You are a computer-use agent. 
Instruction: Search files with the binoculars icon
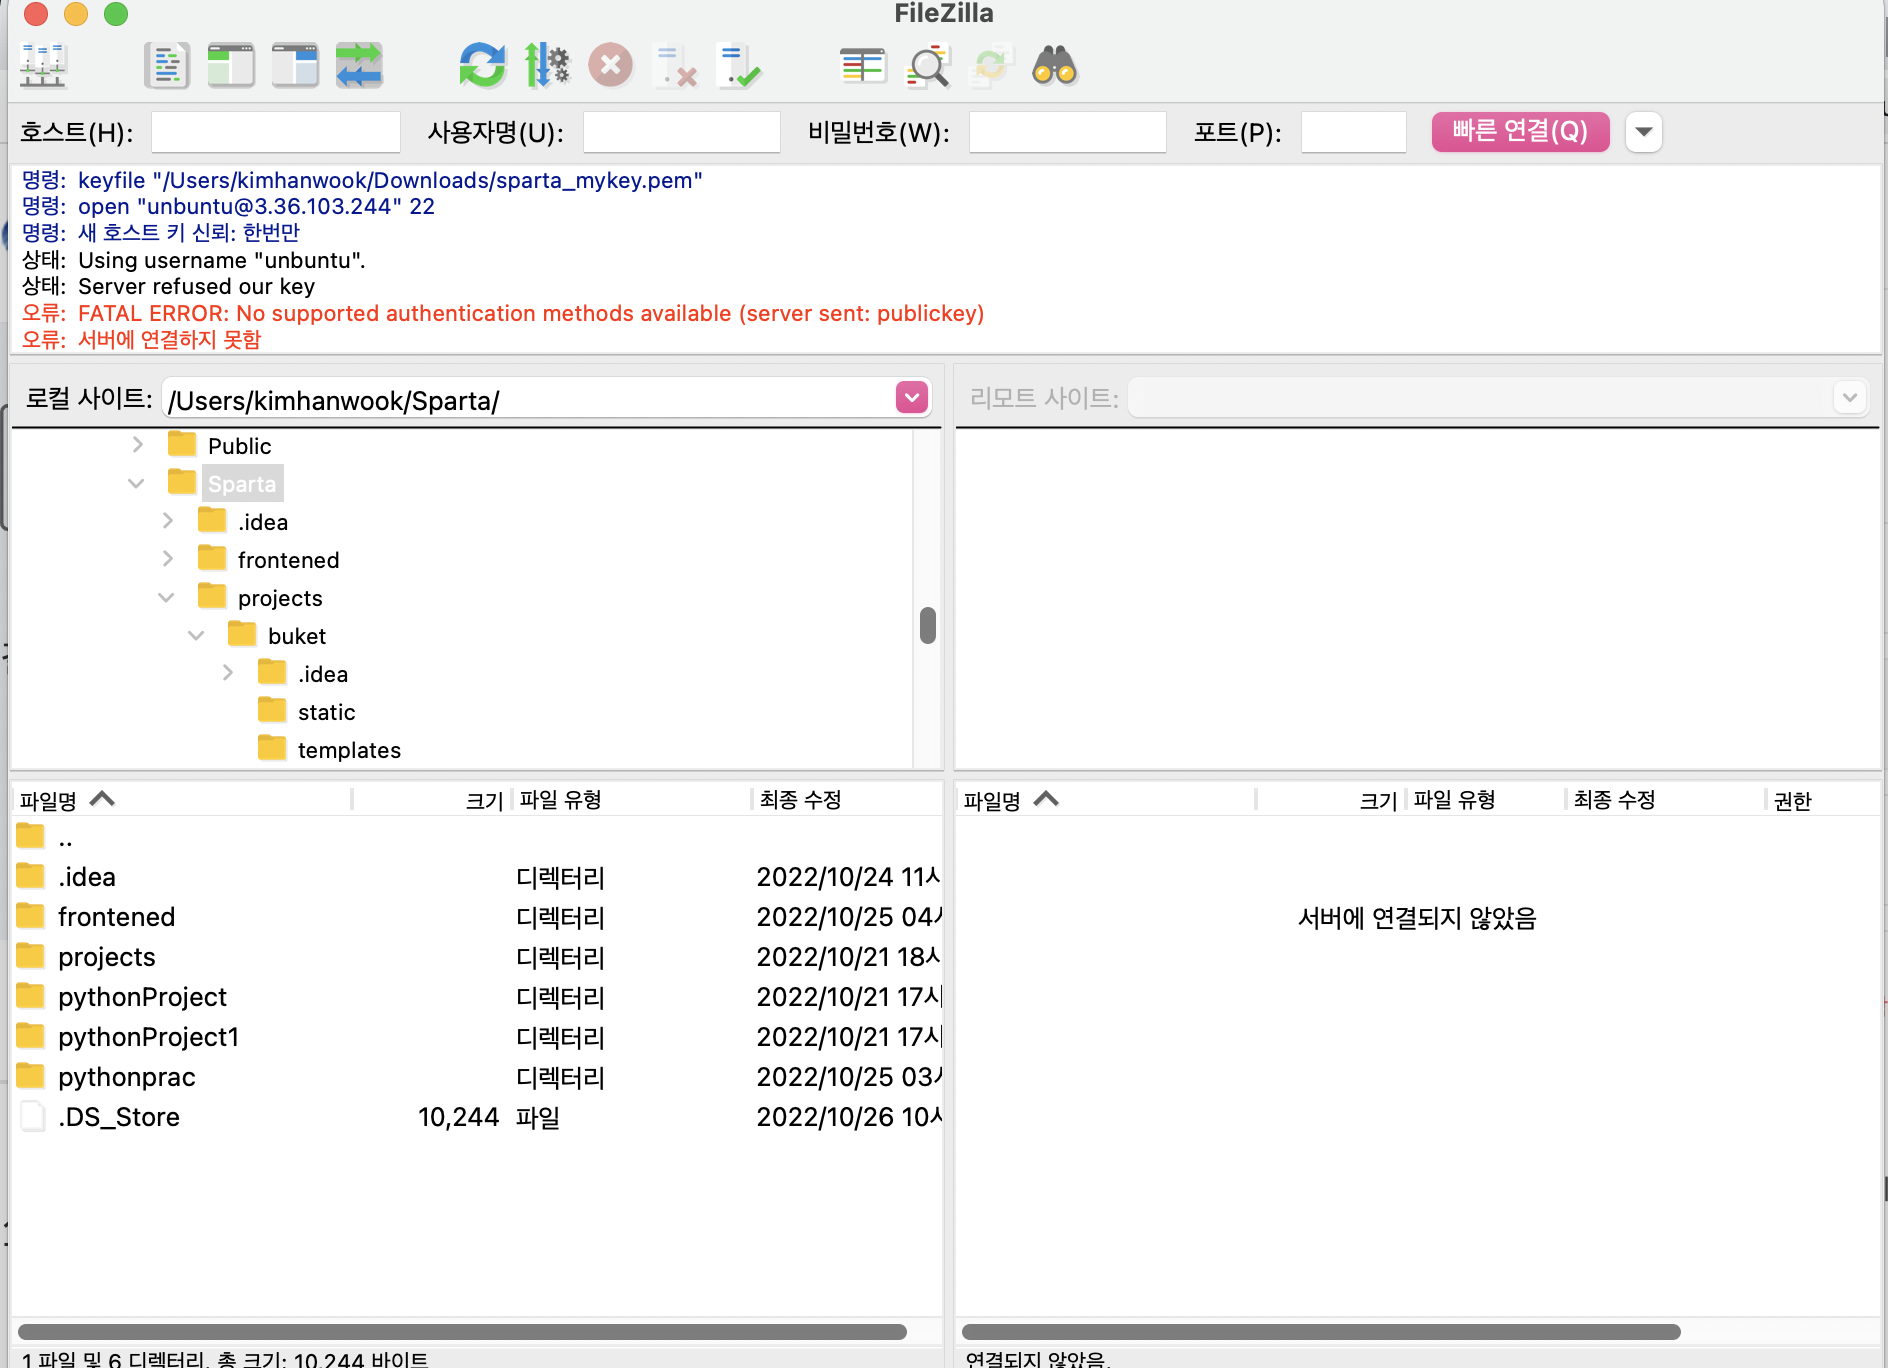[x=1055, y=66]
